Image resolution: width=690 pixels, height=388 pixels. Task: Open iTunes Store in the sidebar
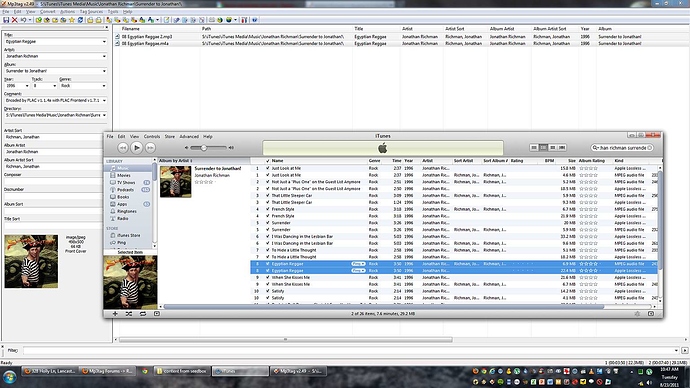pos(129,235)
